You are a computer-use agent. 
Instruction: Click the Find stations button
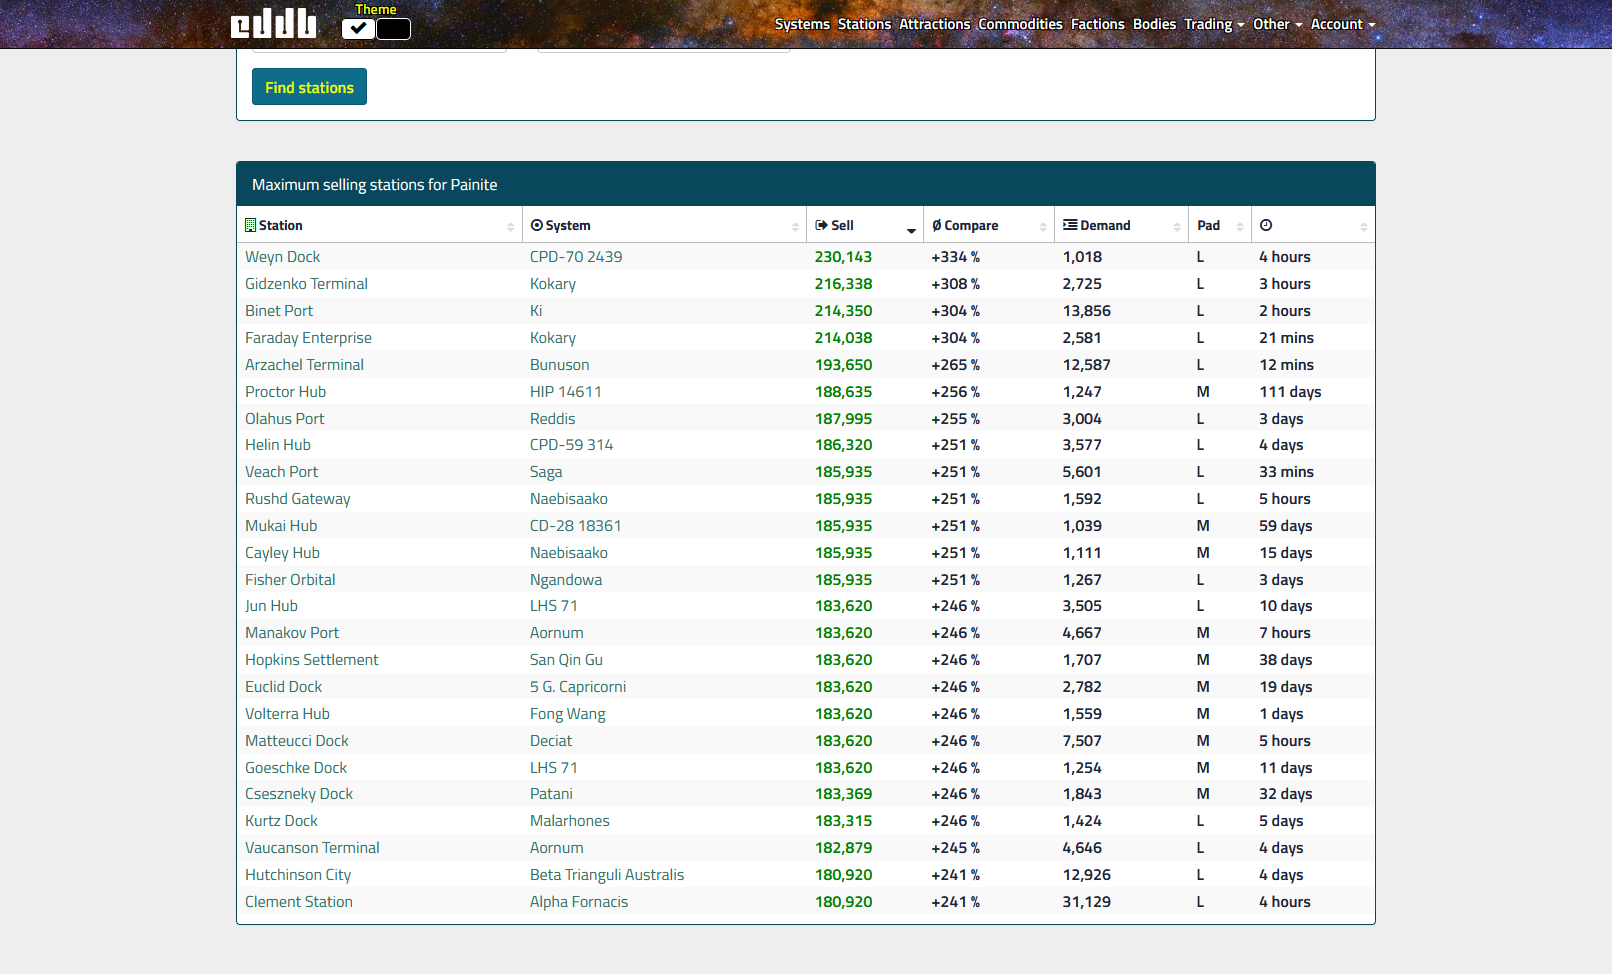(x=309, y=87)
